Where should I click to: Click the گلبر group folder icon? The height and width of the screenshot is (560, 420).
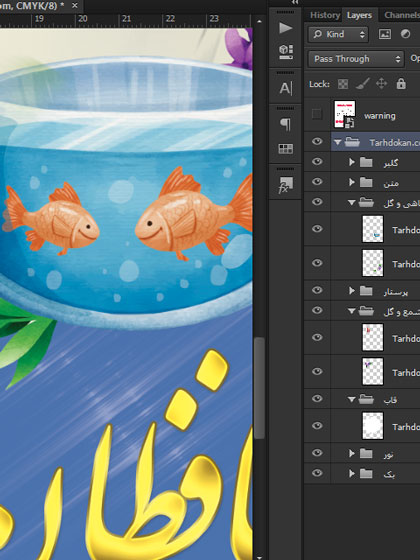(366, 162)
